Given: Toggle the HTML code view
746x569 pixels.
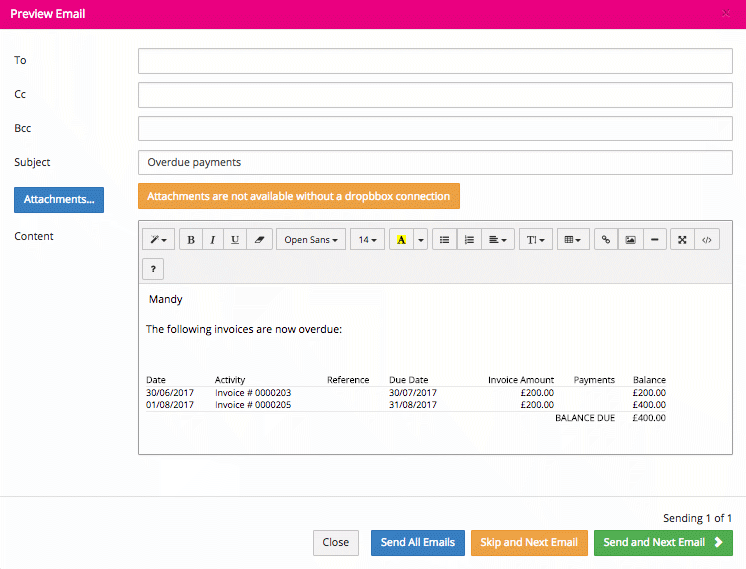Looking at the screenshot, I should coord(707,240).
